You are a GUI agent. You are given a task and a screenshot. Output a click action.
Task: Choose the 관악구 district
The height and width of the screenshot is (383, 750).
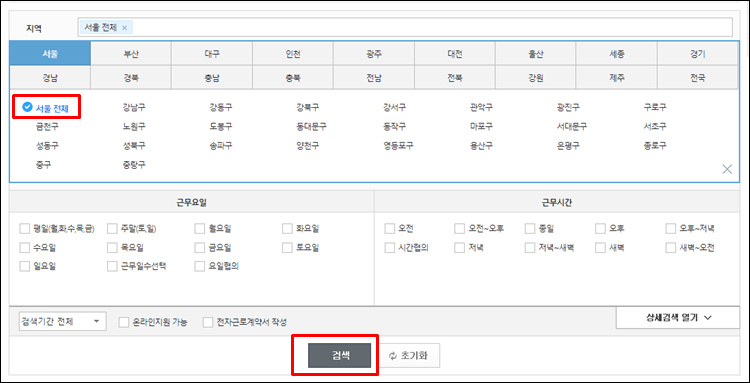[481, 107]
